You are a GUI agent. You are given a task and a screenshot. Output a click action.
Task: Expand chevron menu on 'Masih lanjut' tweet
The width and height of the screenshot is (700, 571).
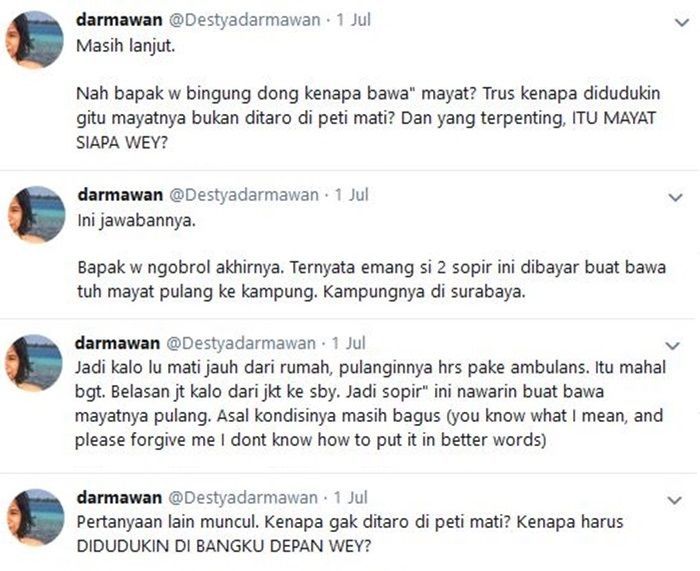point(682,22)
